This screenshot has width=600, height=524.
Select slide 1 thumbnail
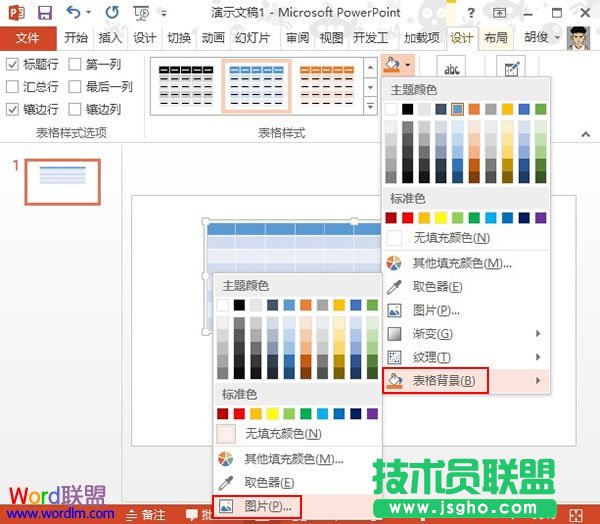coord(63,182)
